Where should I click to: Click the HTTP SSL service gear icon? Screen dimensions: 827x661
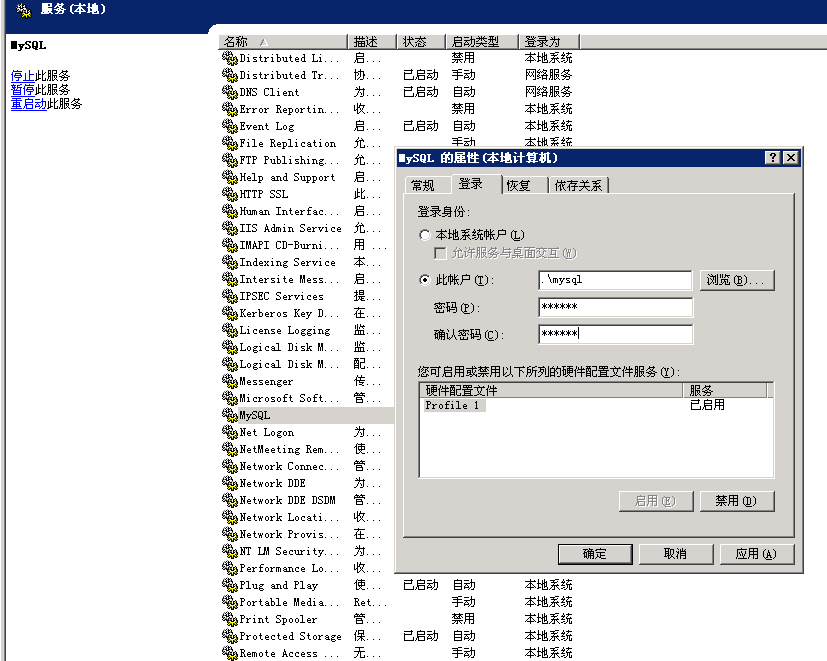(229, 194)
